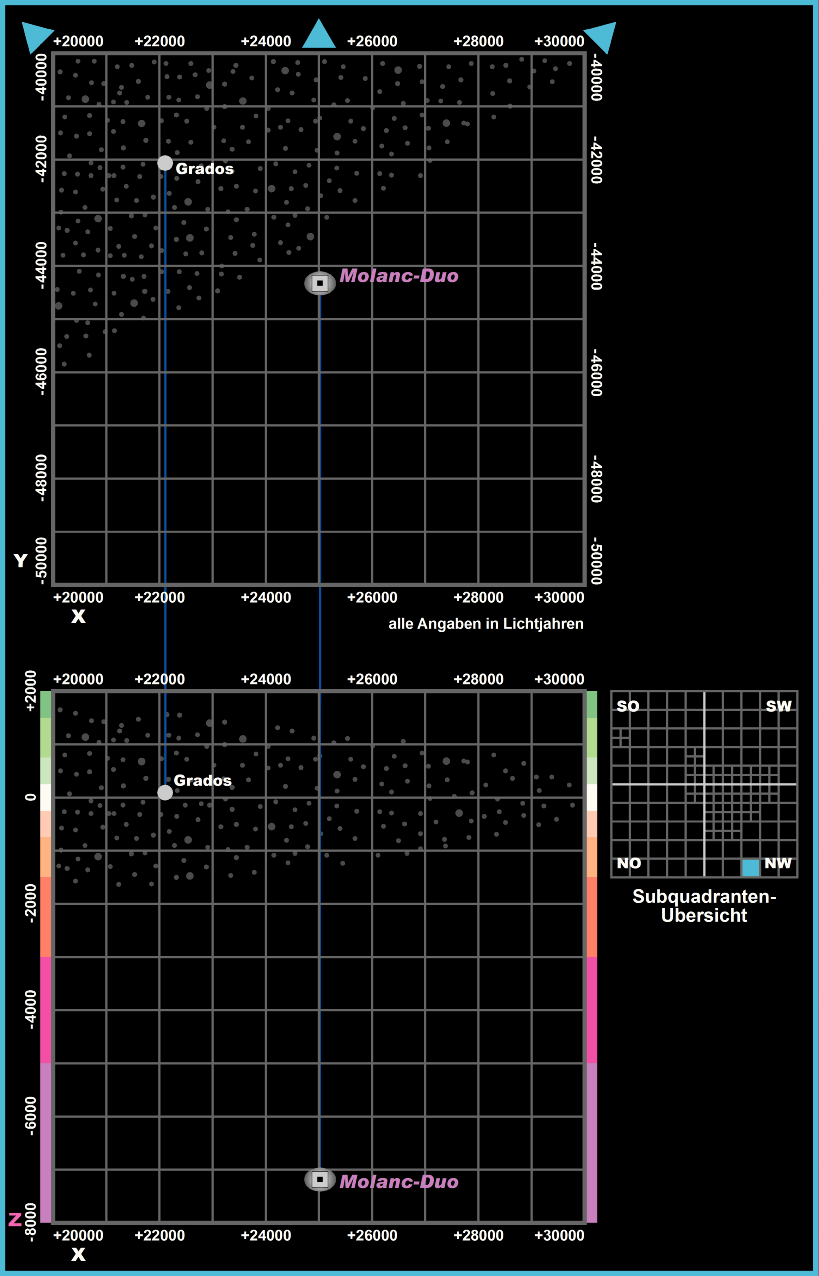Click the top-left cyan navigation arrow
The image size is (819, 1276).
[x=38, y=36]
